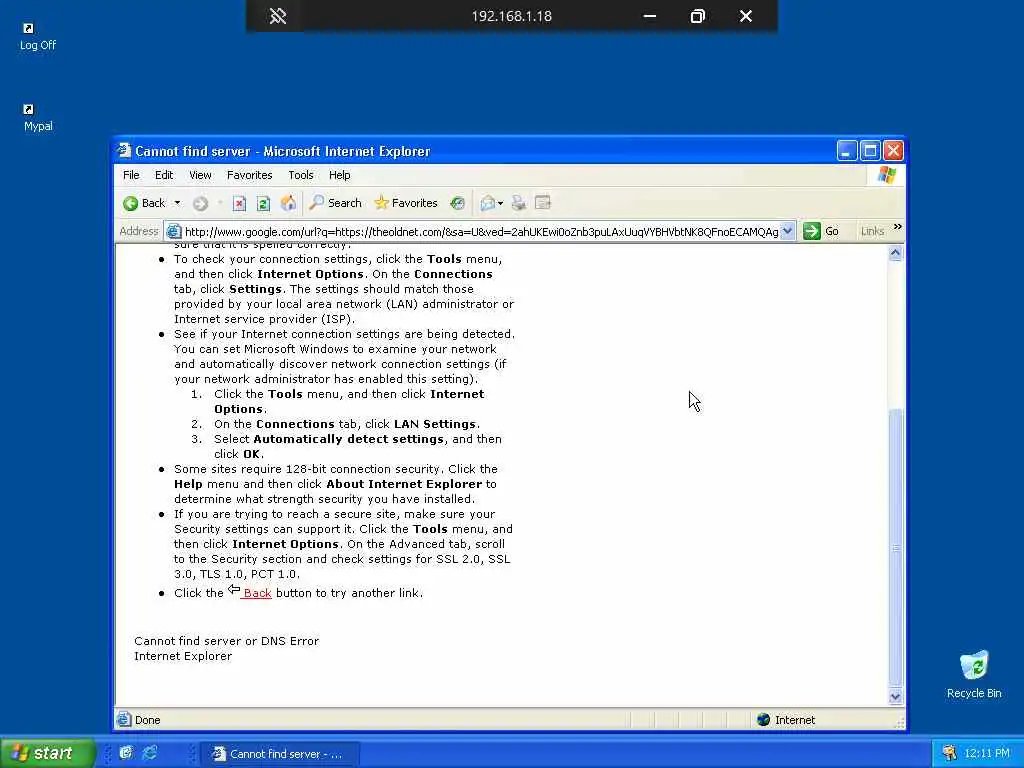Launch Internet Explorer from quick launch
This screenshot has width=1024, height=768.
coord(150,753)
